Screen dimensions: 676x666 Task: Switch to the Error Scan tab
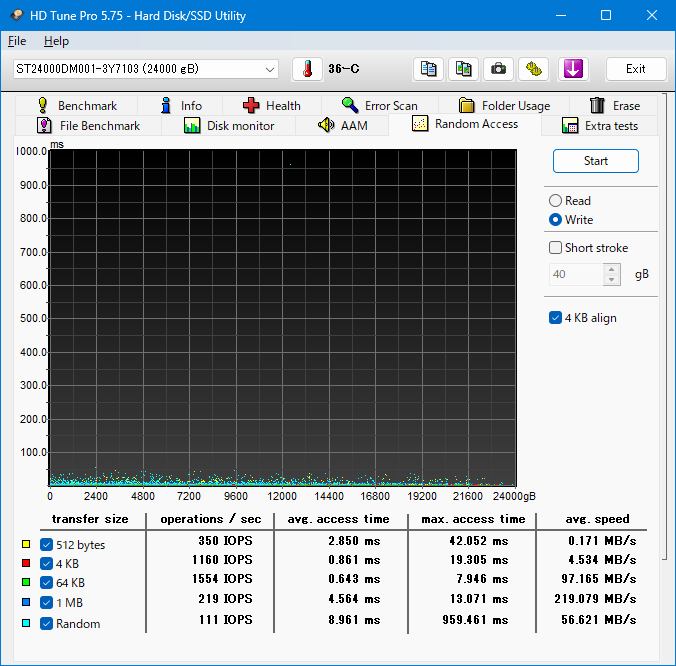pyautogui.click(x=379, y=105)
